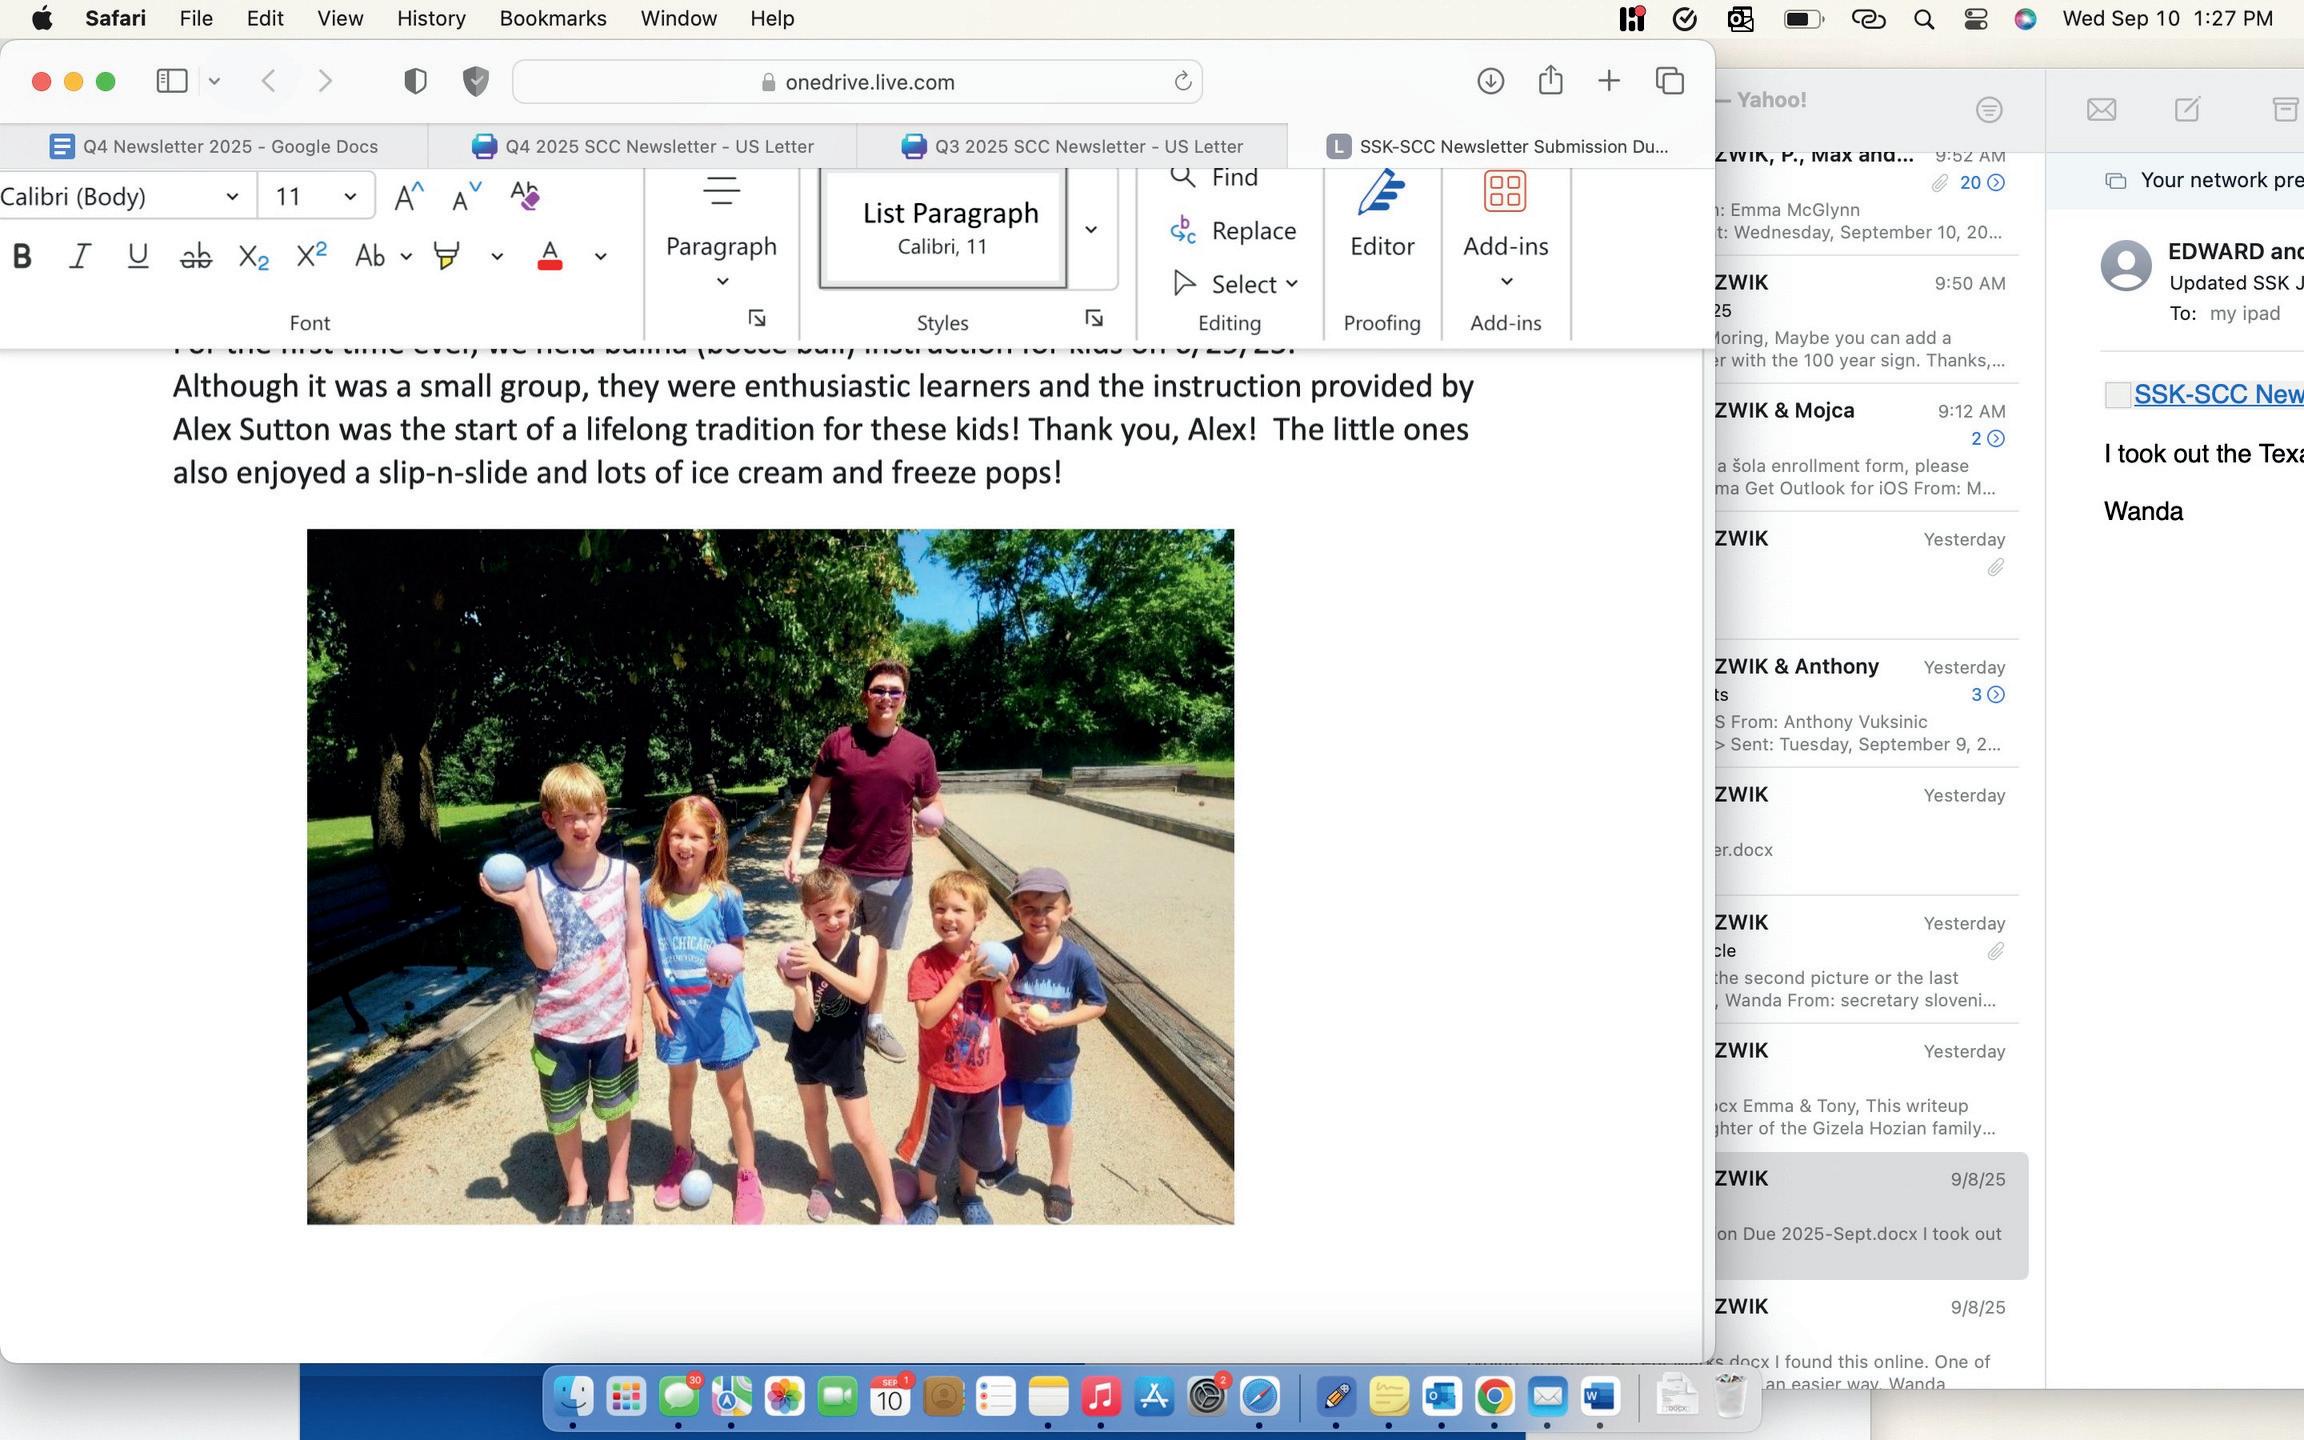Viewport: 2304px width, 1440px height.
Task: Open the Editor proofing tool
Action: [x=1381, y=215]
